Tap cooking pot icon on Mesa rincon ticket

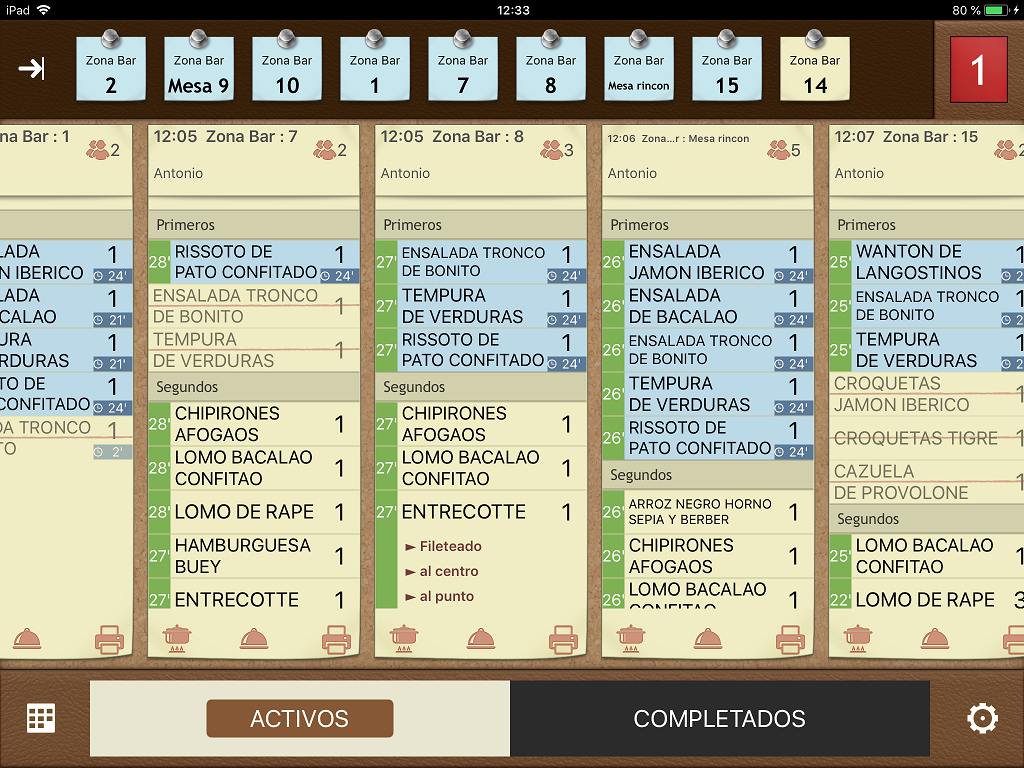click(631, 638)
